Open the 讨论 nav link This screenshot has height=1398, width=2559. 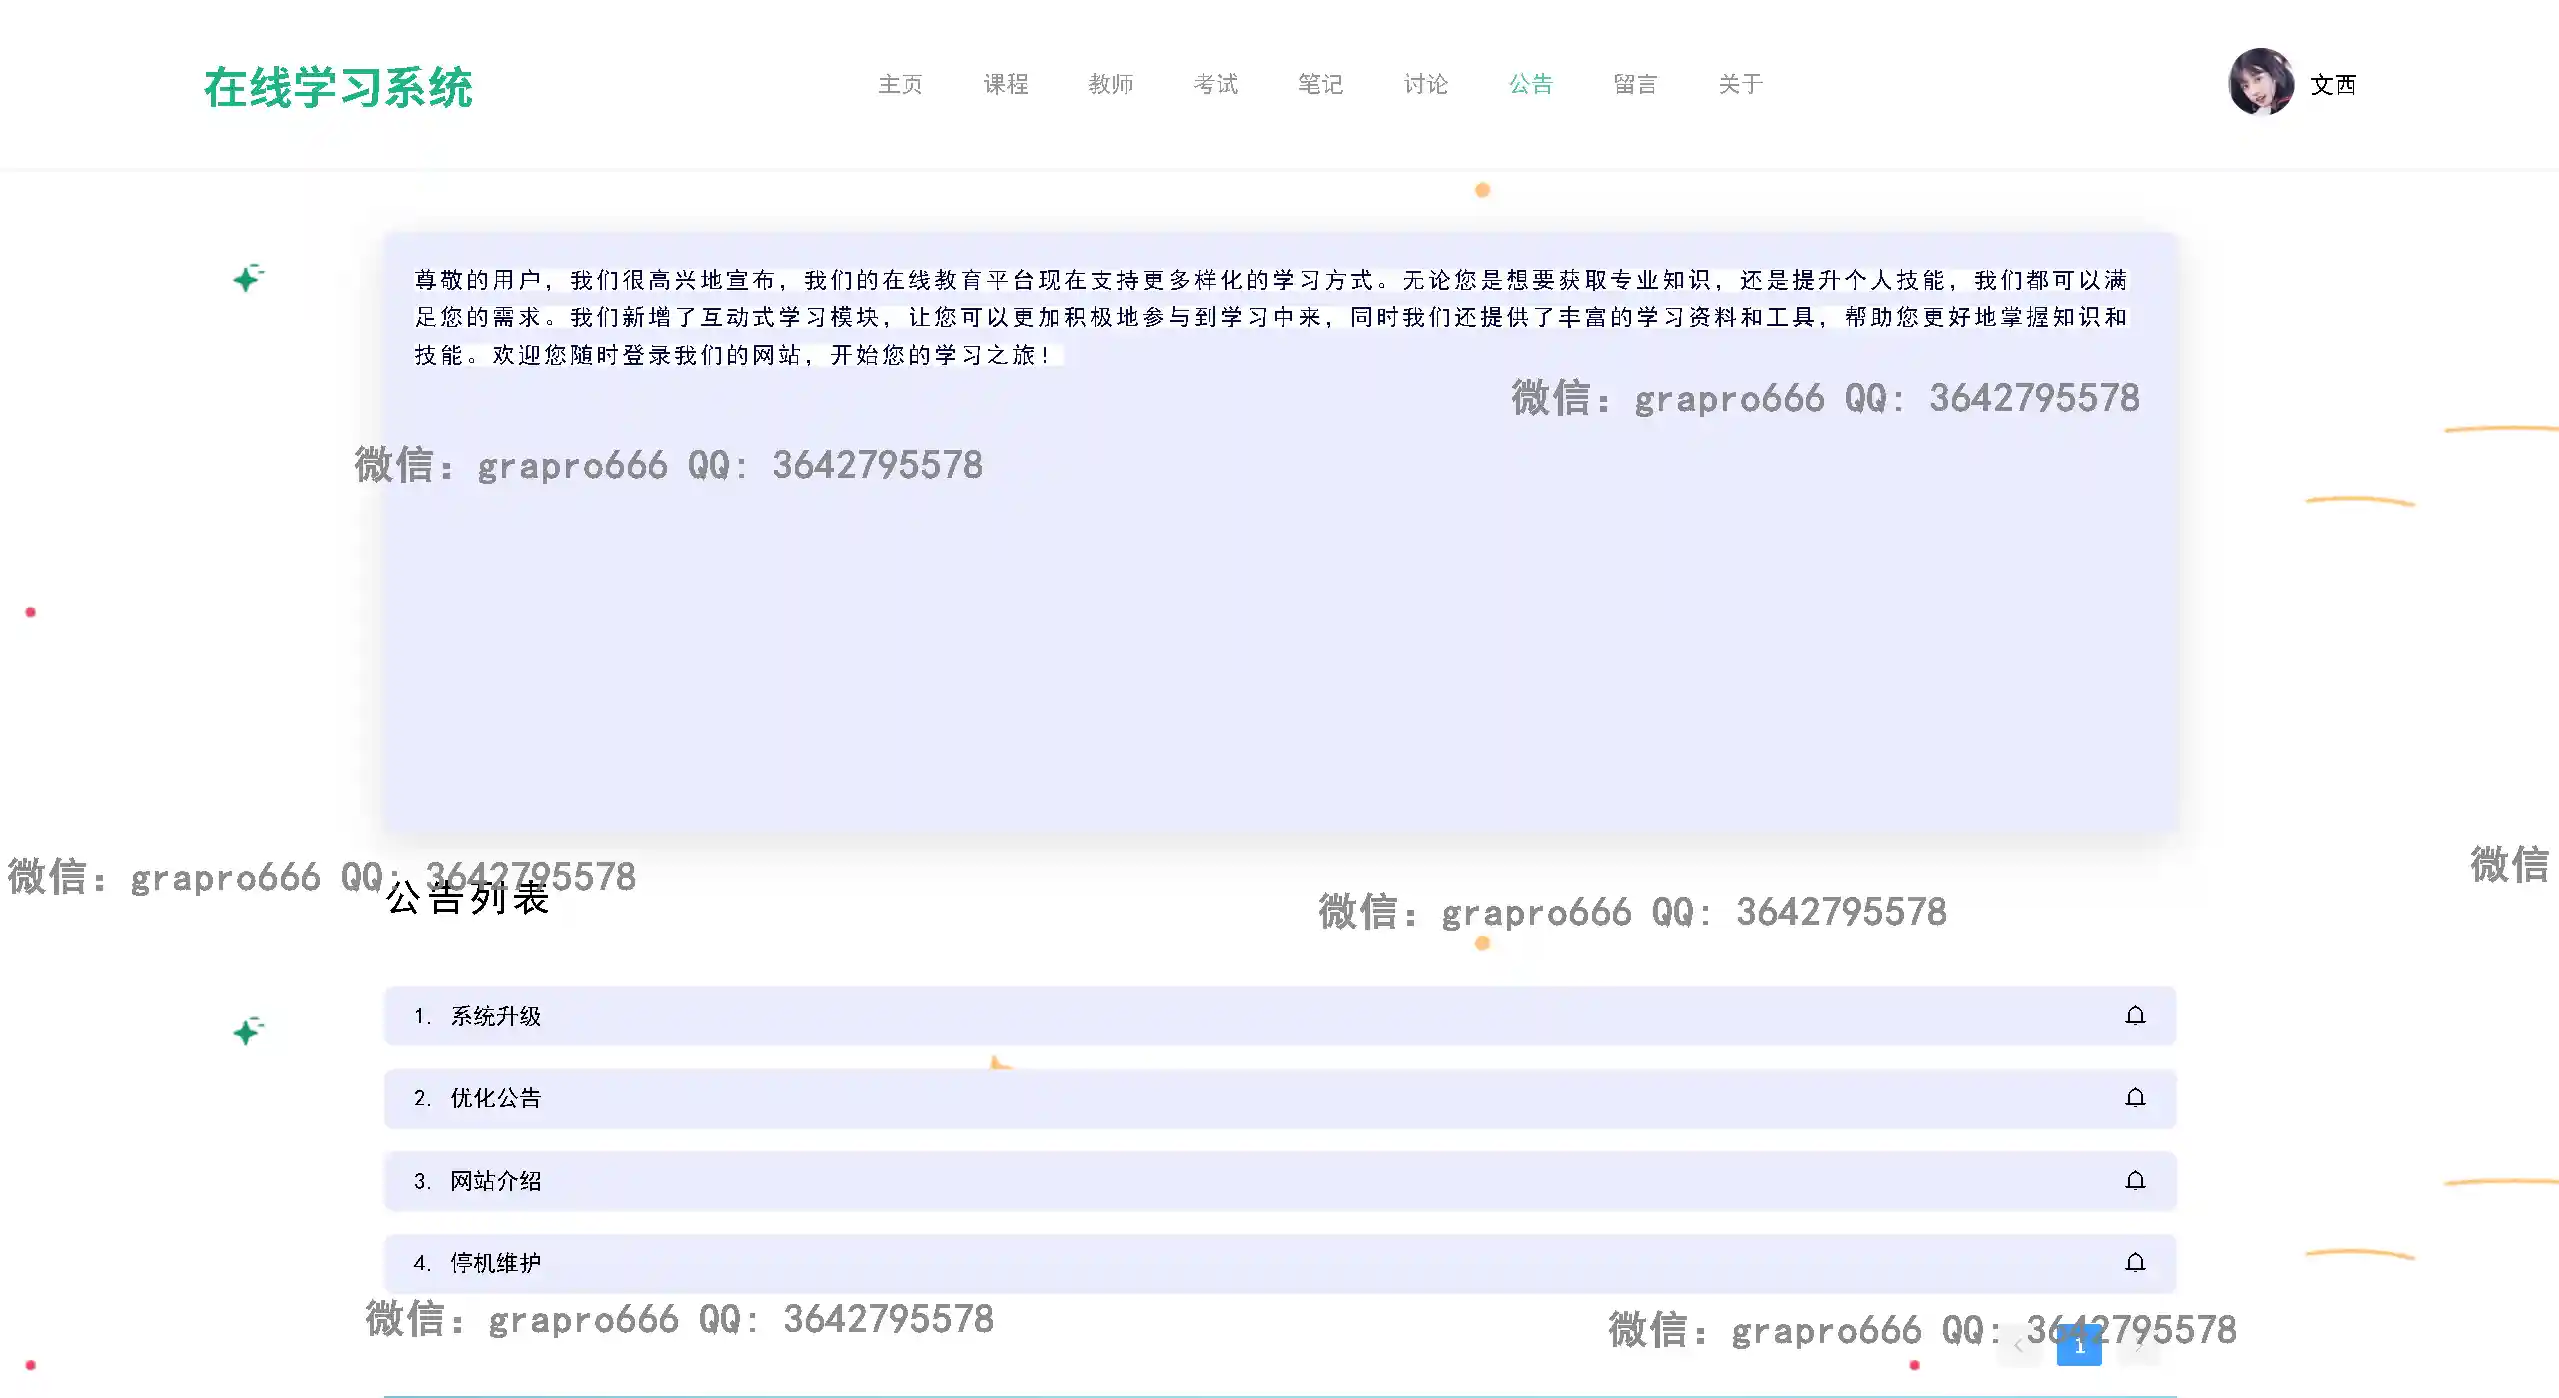[x=1425, y=84]
